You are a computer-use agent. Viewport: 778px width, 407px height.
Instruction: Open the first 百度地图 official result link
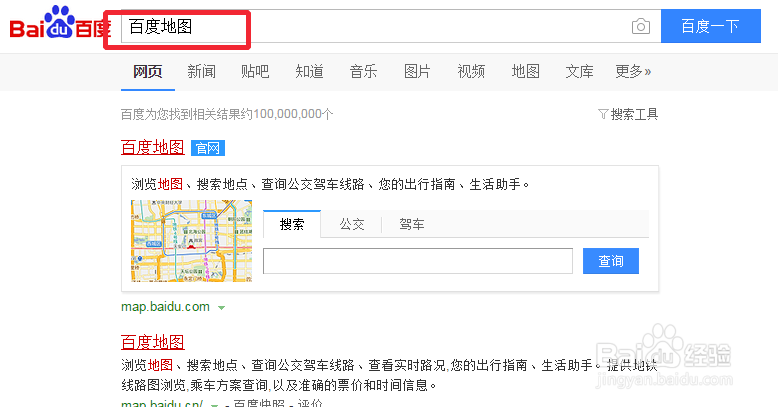pos(153,147)
